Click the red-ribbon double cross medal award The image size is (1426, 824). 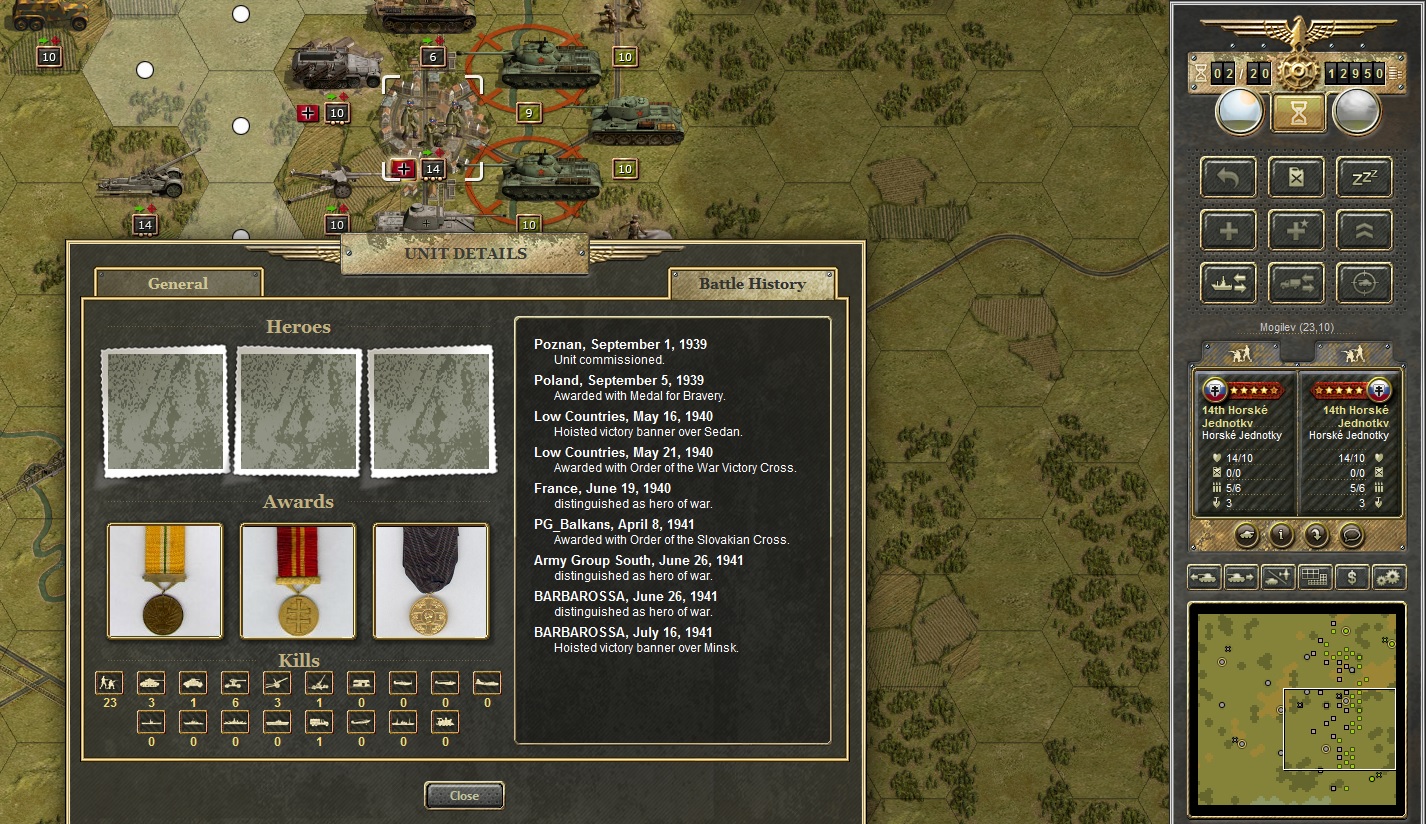pyautogui.click(x=298, y=581)
